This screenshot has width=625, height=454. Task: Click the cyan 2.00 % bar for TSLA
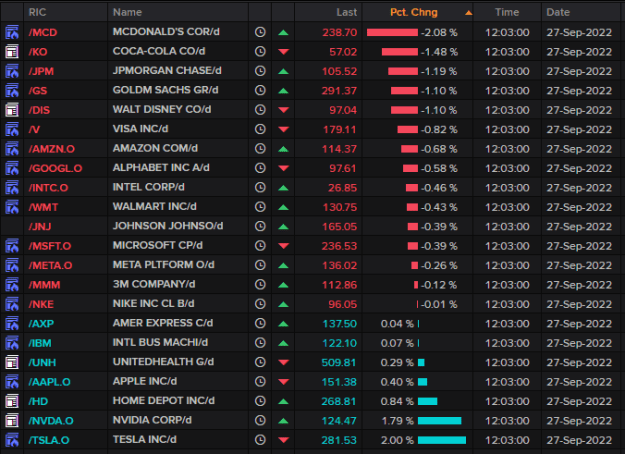point(442,440)
